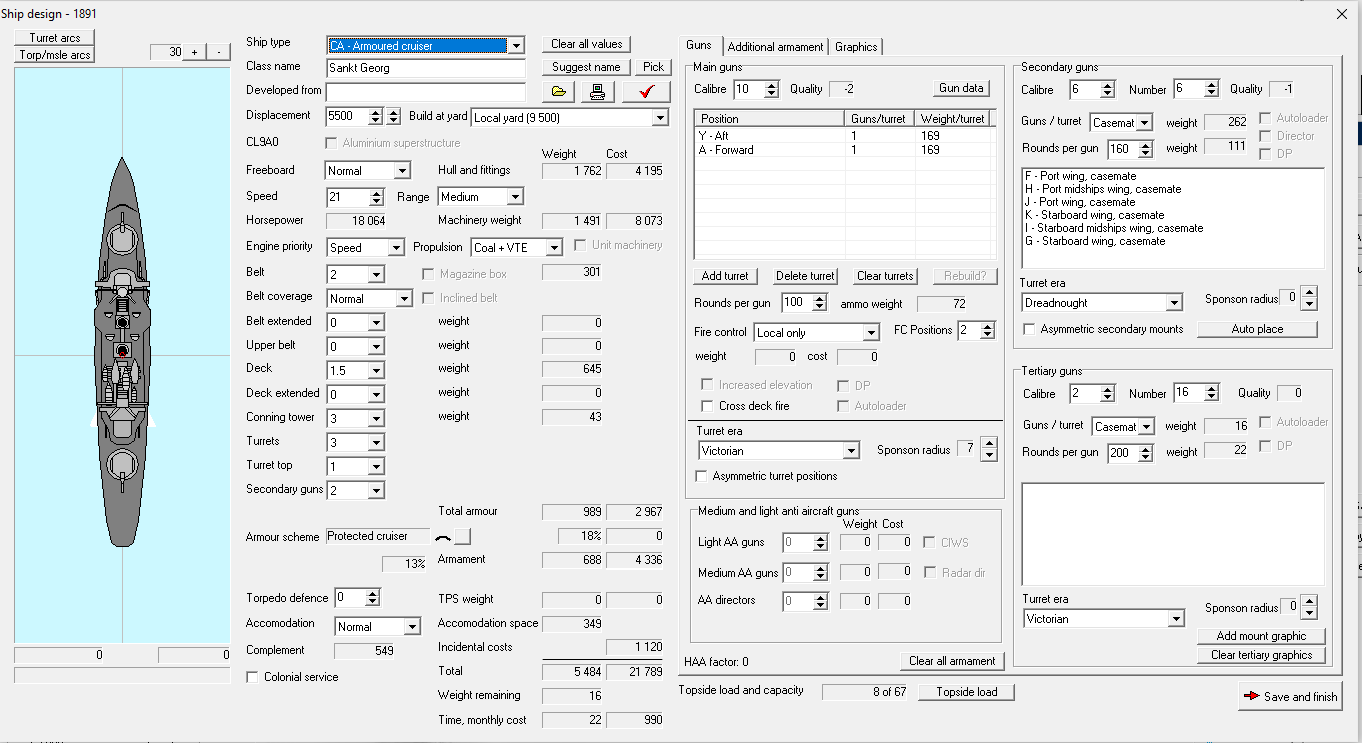1362x743 pixels.
Task: Toggle the Increased elevation checkbox
Action: coord(708,385)
